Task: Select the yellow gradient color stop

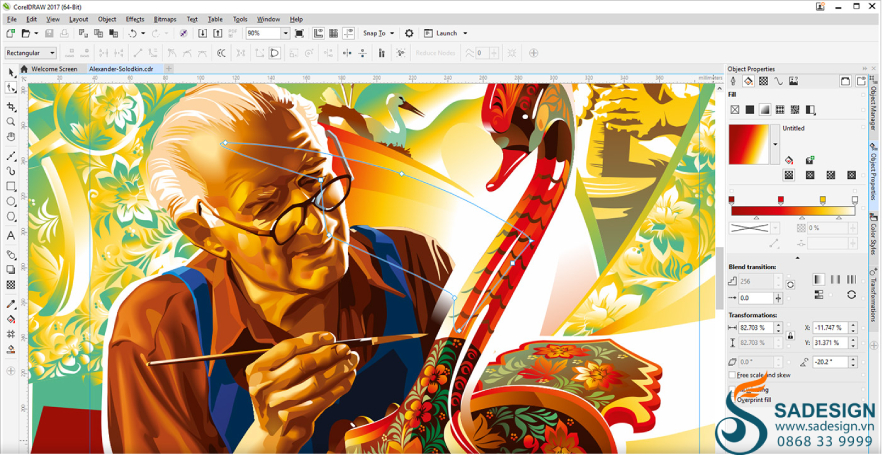Action: [x=822, y=200]
